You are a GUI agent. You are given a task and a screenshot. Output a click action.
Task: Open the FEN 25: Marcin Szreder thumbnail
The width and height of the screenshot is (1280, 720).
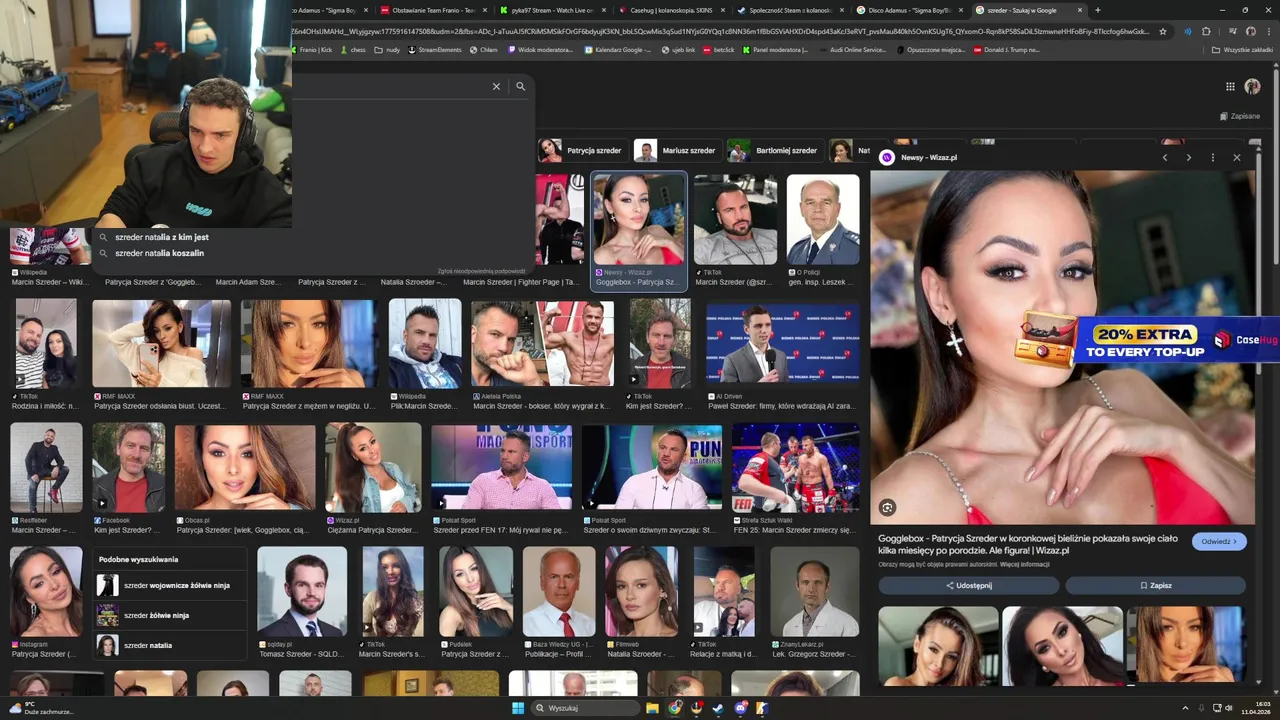point(795,467)
